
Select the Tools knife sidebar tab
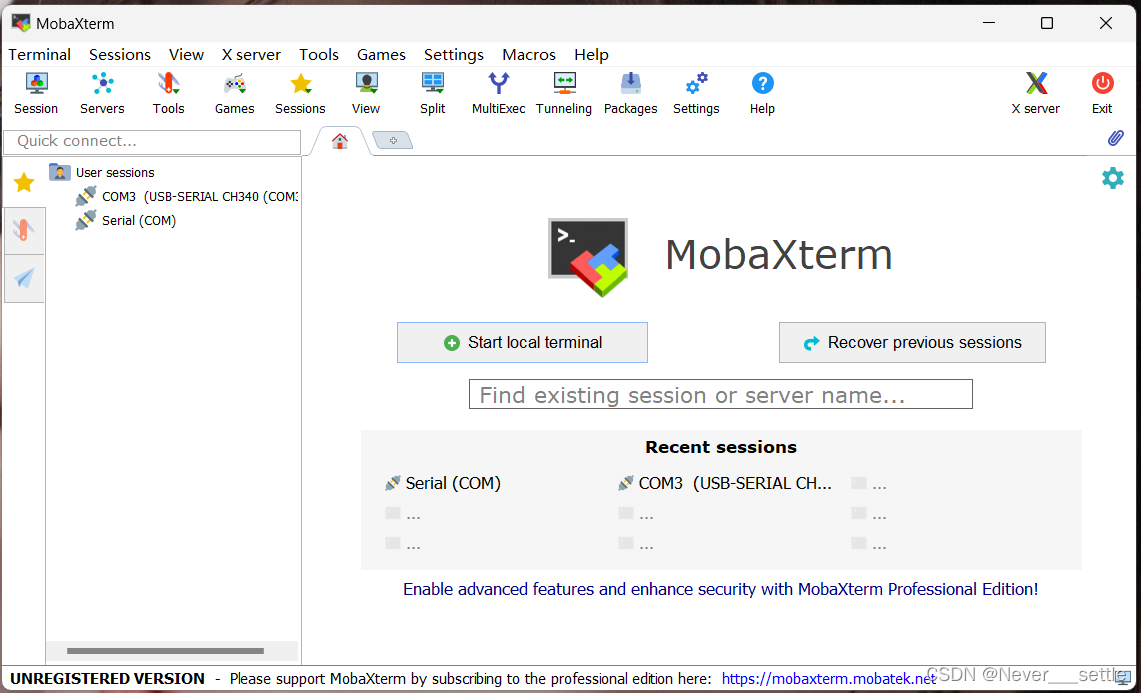tap(24, 231)
